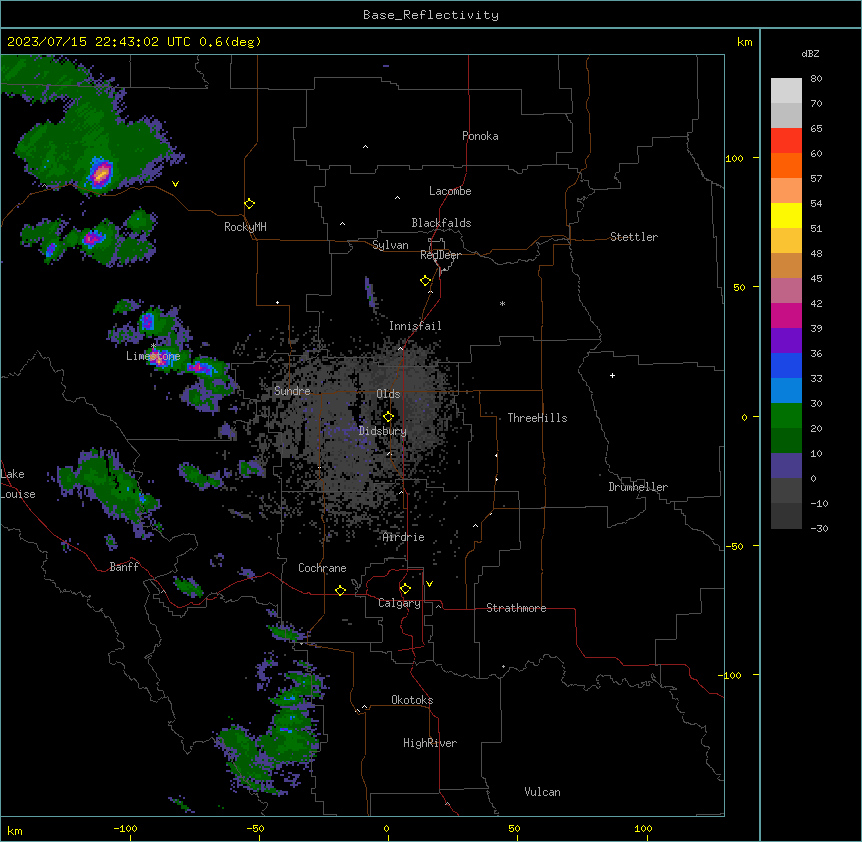Pick the magenta swatch below 42

786,315
